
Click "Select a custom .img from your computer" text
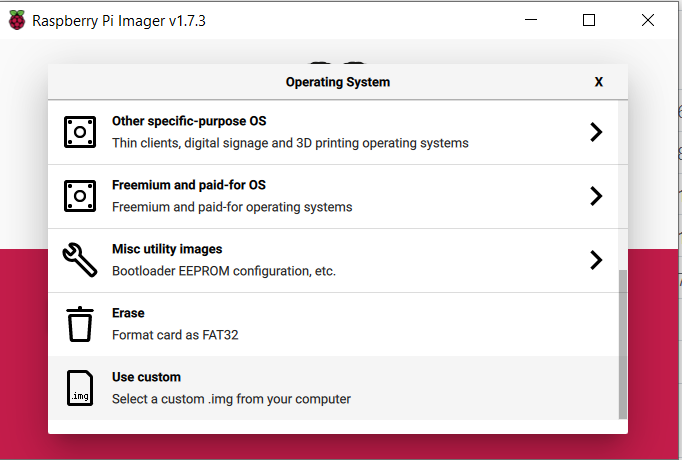(x=231, y=399)
